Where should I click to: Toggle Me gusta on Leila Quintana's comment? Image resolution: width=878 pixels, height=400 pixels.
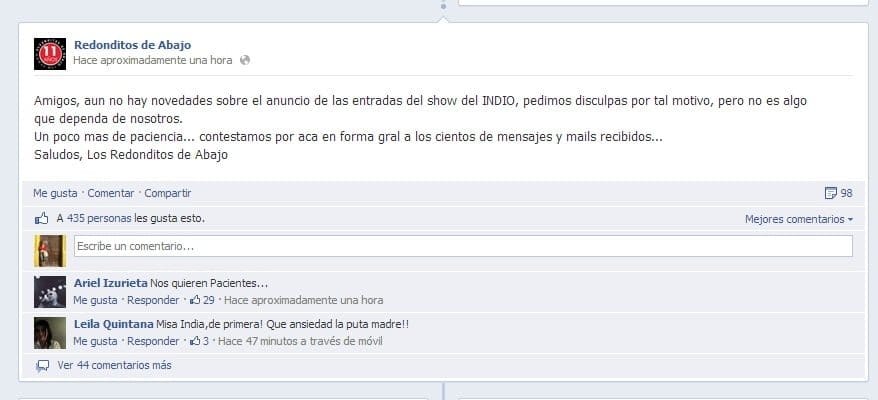(95, 341)
